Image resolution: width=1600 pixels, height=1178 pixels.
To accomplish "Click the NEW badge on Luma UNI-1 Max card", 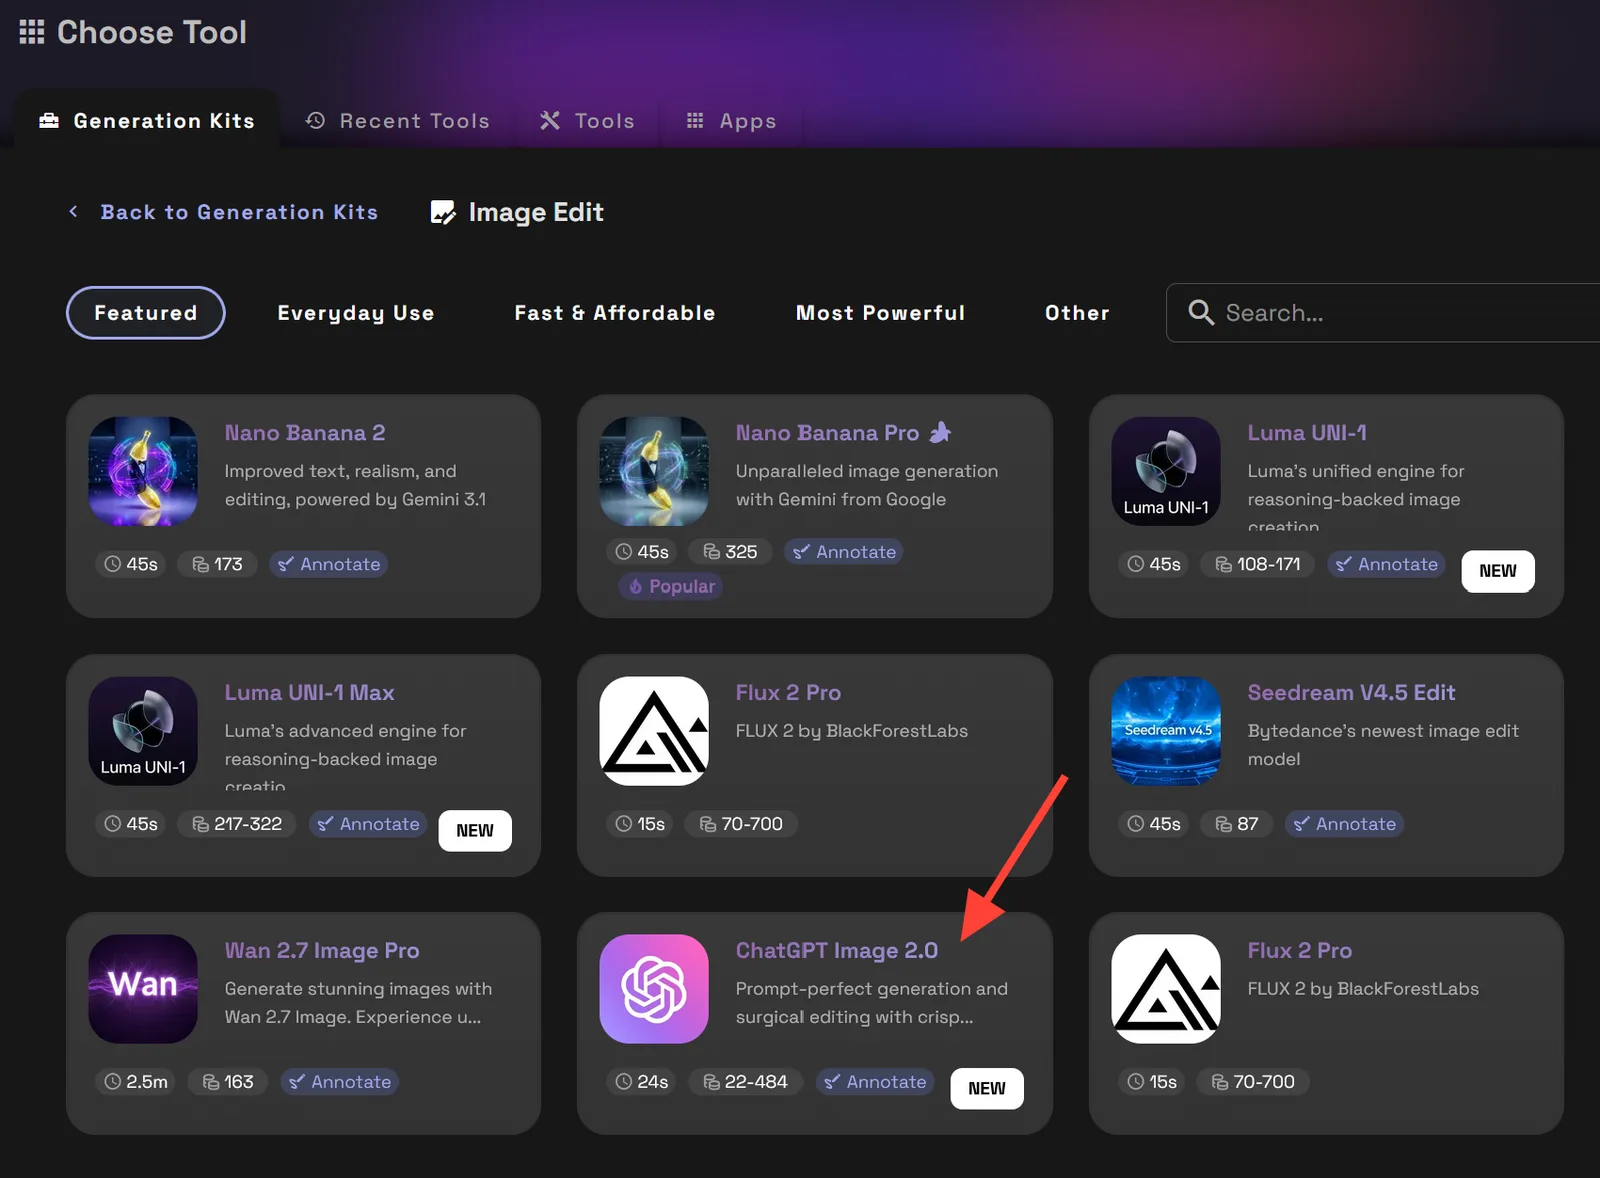I will tap(475, 831).
